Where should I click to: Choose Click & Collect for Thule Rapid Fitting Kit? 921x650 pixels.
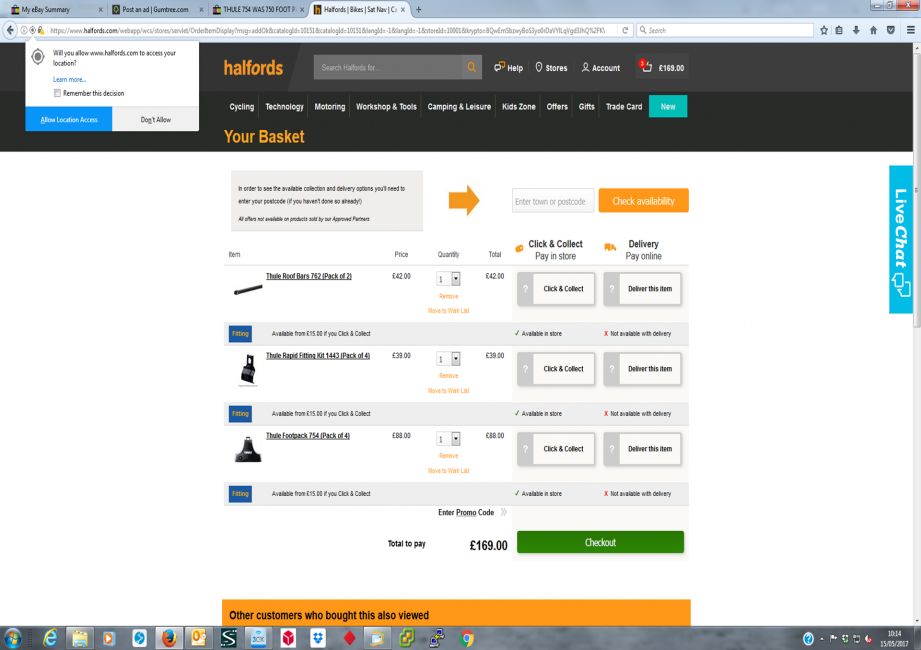pyautogui.click(x=556, y=369)
